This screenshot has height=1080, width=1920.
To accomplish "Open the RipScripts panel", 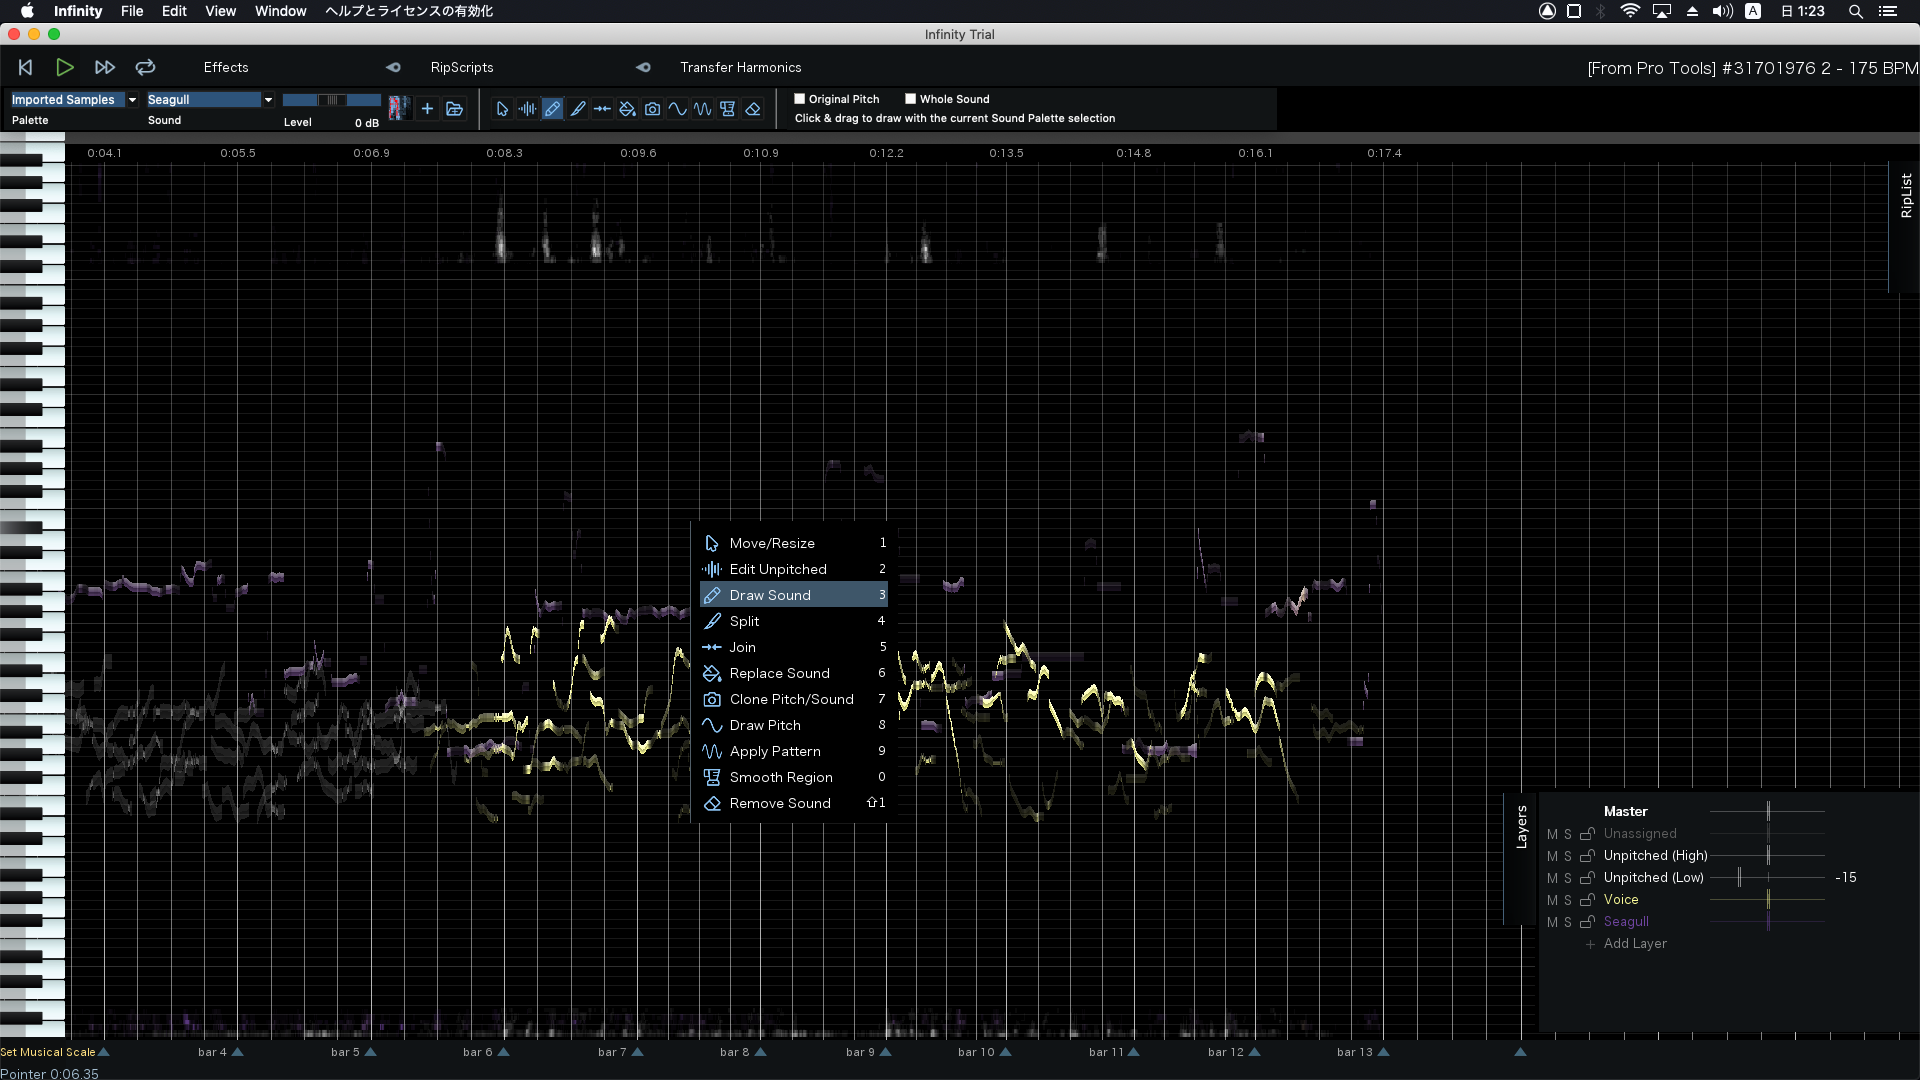I will point(462,67).
